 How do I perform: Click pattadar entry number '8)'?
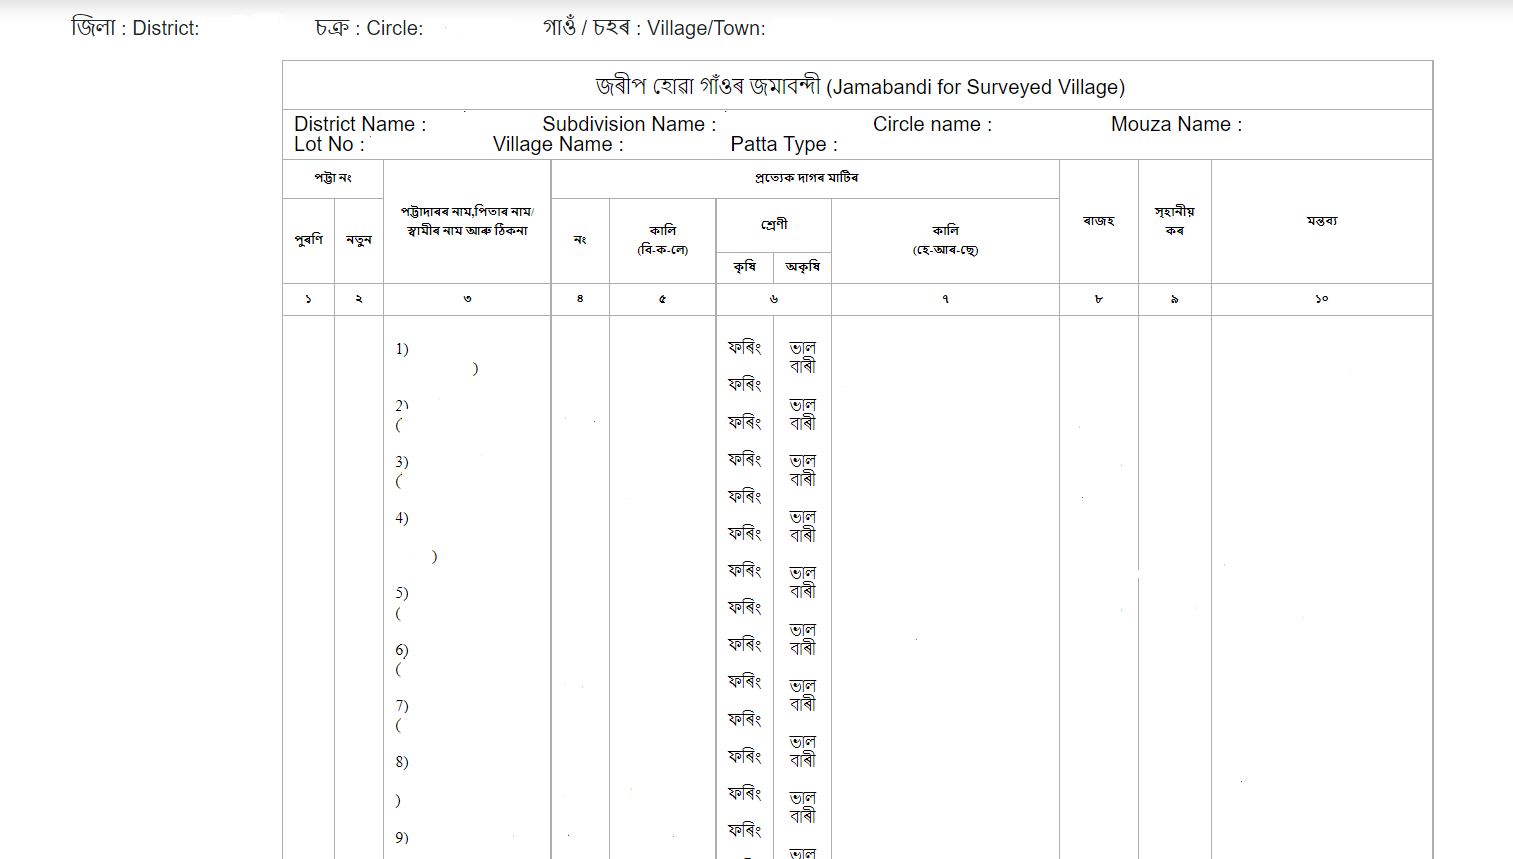[x=402, y=762]
